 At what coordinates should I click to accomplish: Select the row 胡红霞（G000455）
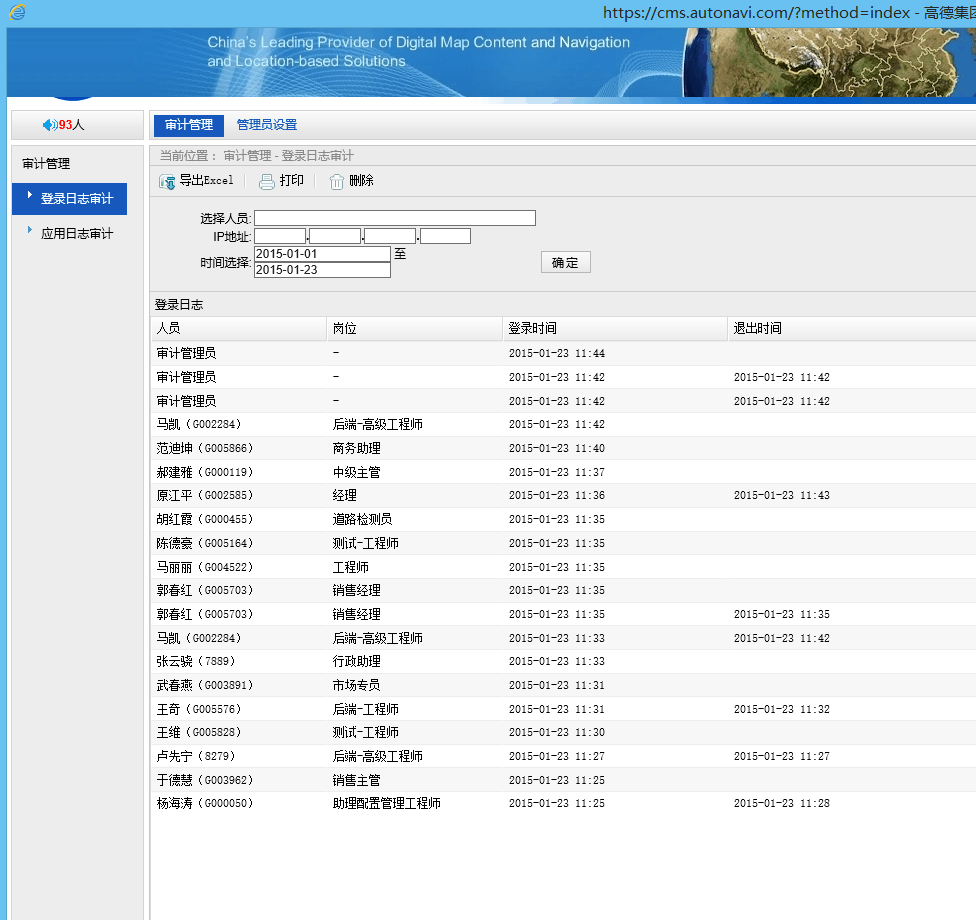(x=563, y=519)
